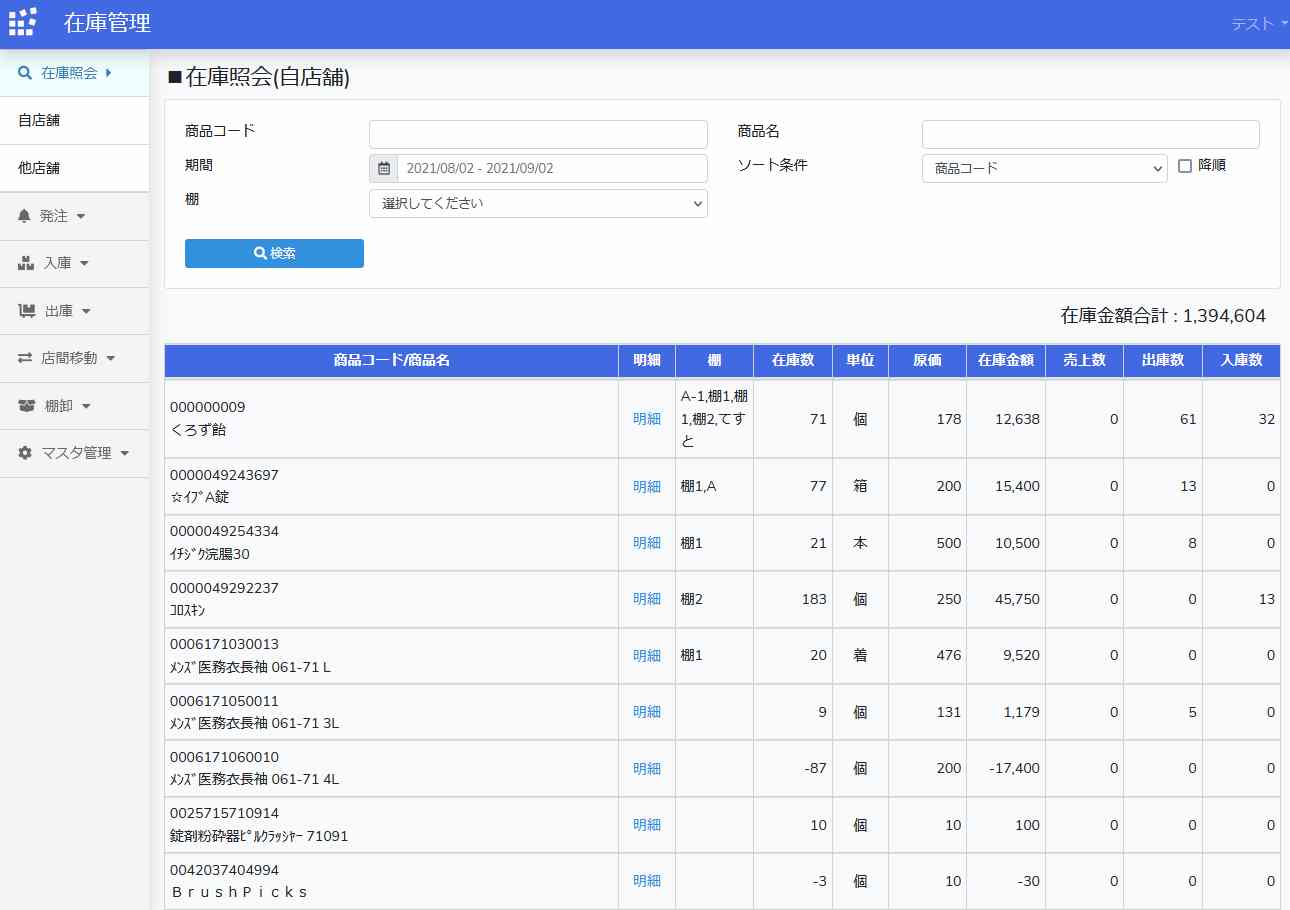Expand the 棚卸 sidebar menu
Viewport: 1290px width, 910px height.
coord(75,406)
